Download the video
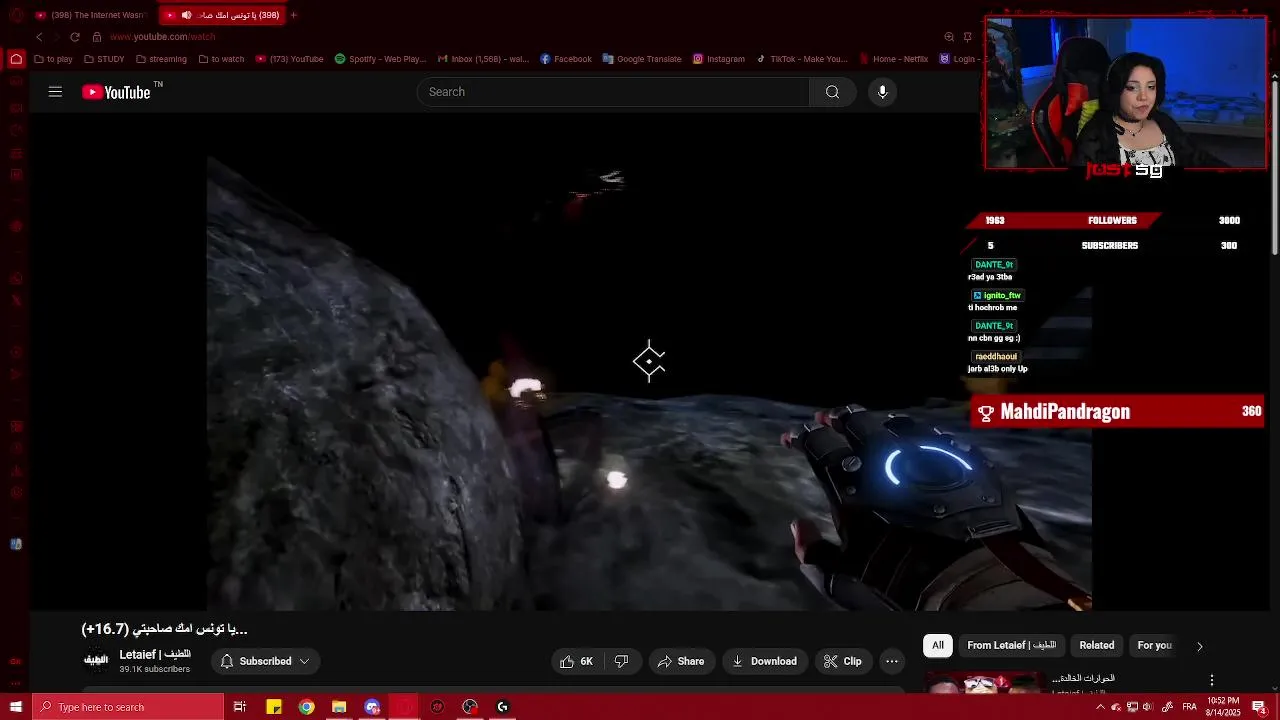Viewport: 1280px width, 720px height. 765,661
